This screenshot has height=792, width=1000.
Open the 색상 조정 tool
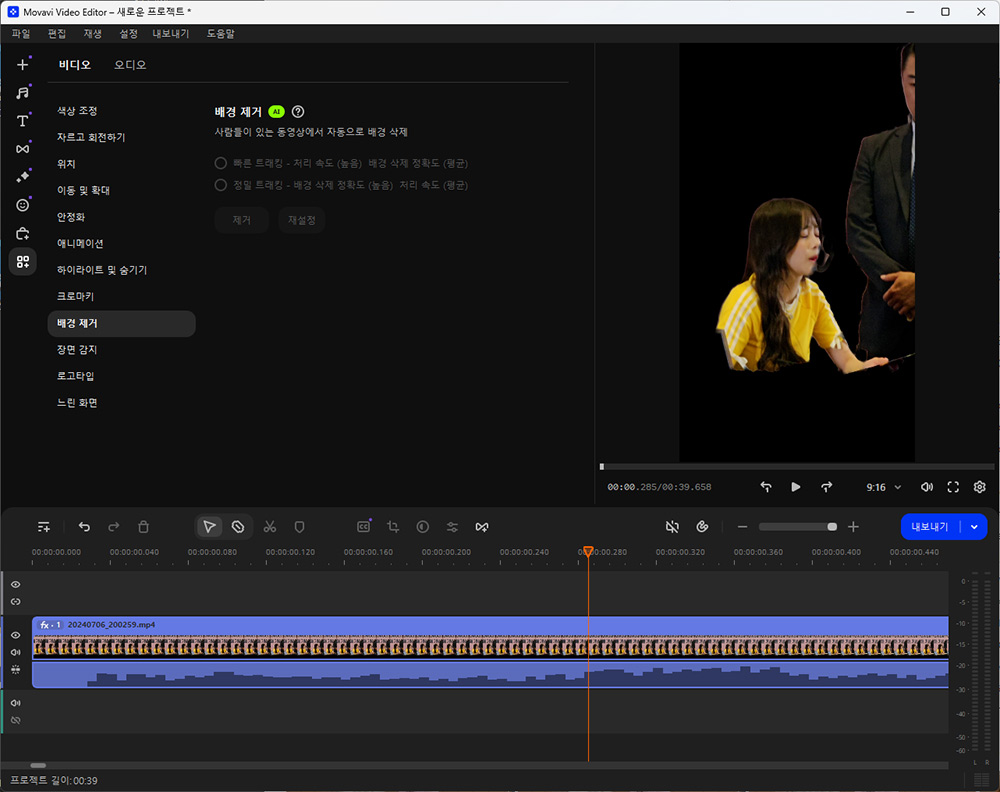click(x=77, y=111)
